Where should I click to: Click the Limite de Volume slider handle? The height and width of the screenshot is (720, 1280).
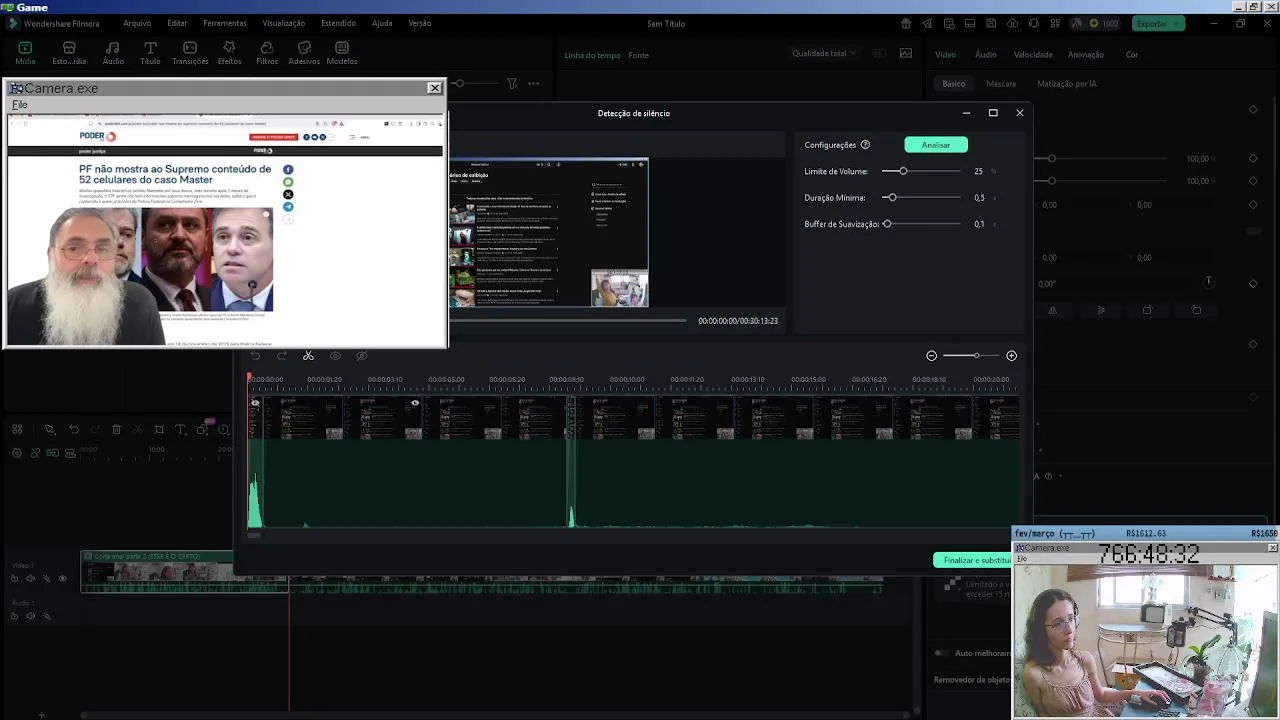tap(903, 171)
